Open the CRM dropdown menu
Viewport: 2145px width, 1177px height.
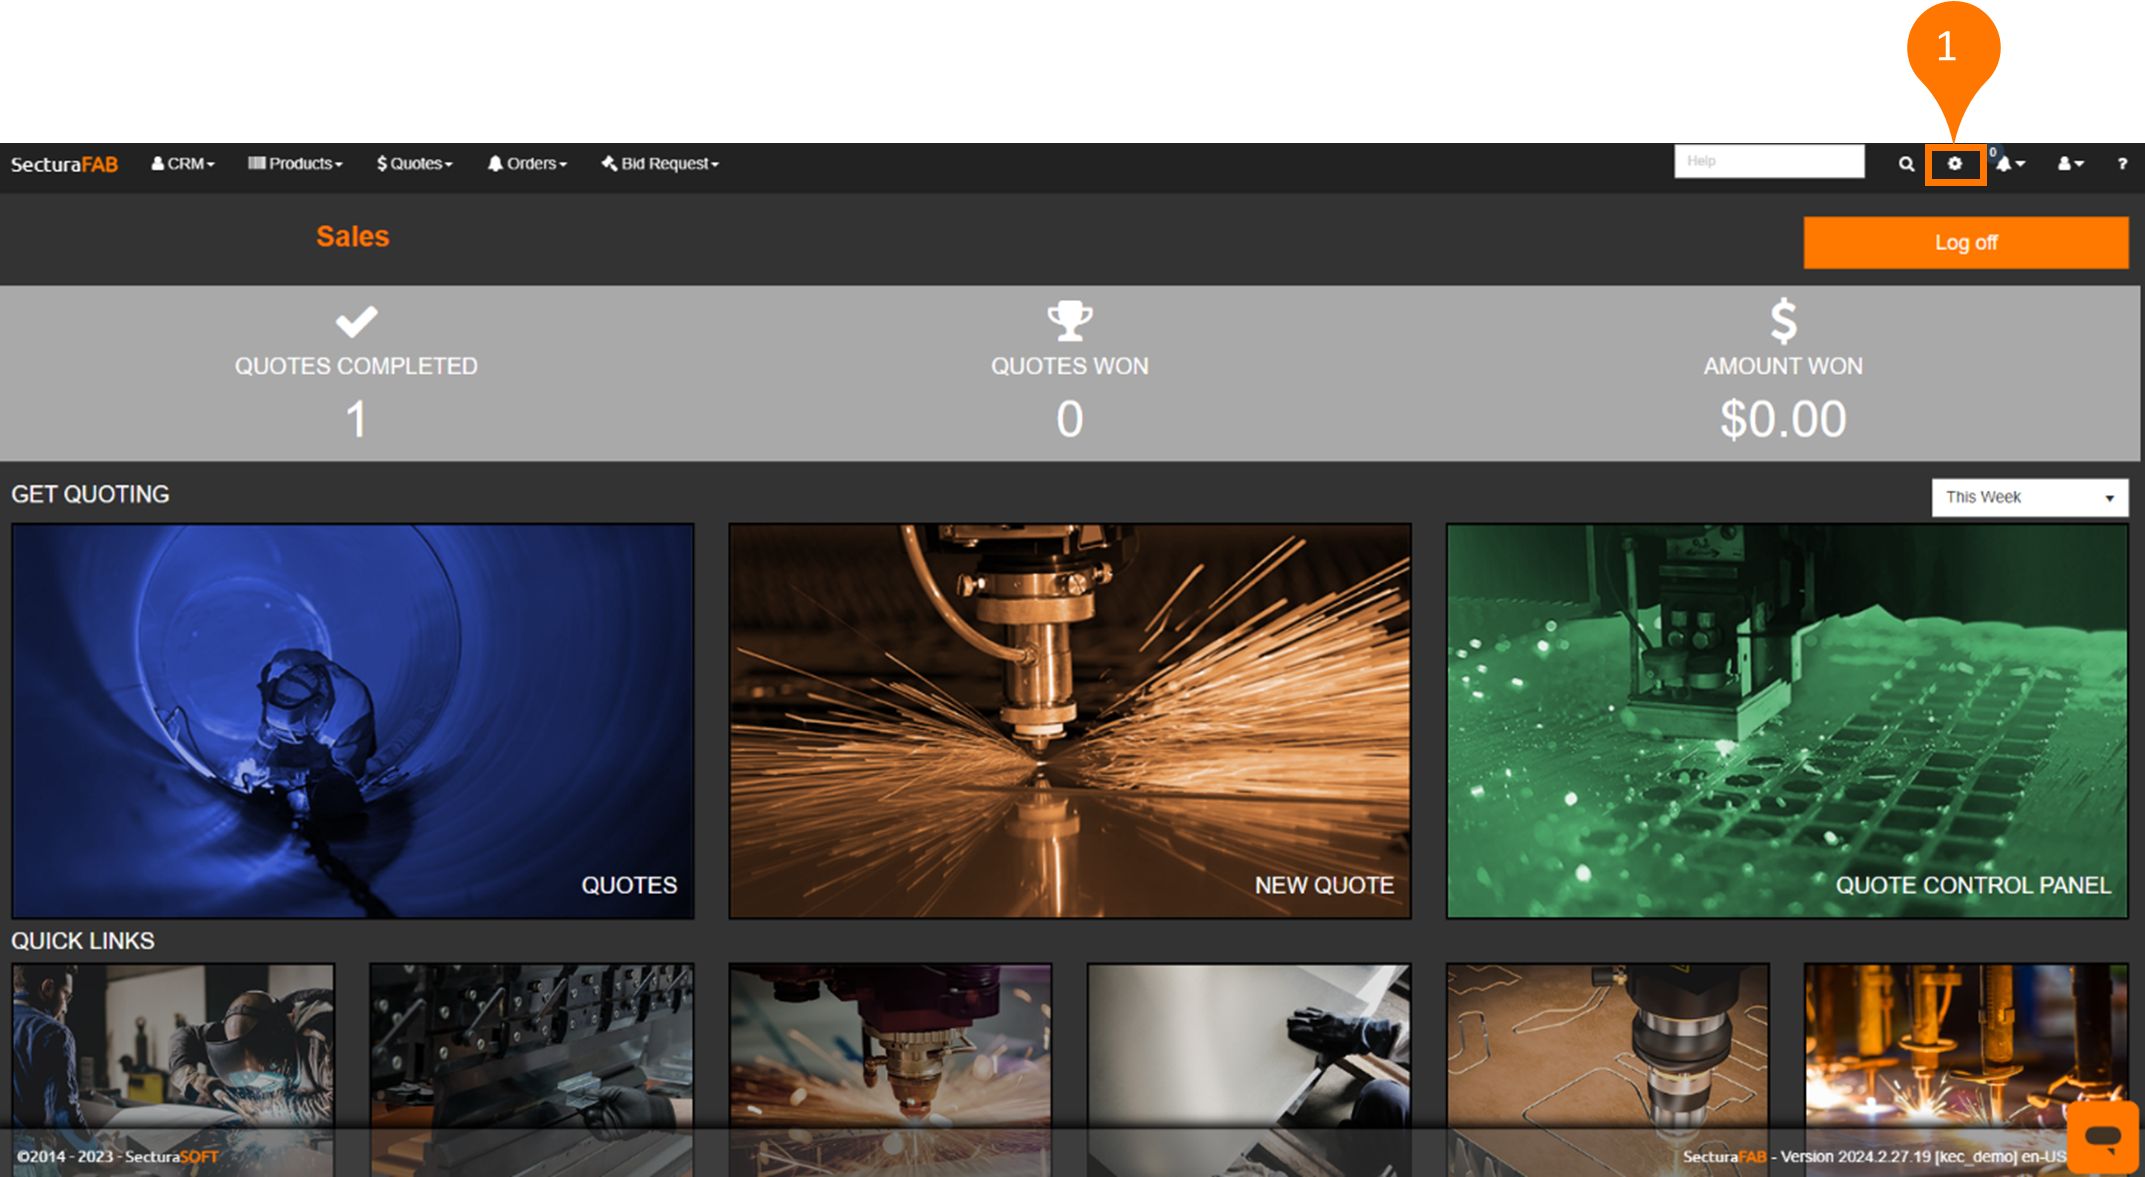pos(183,164)
